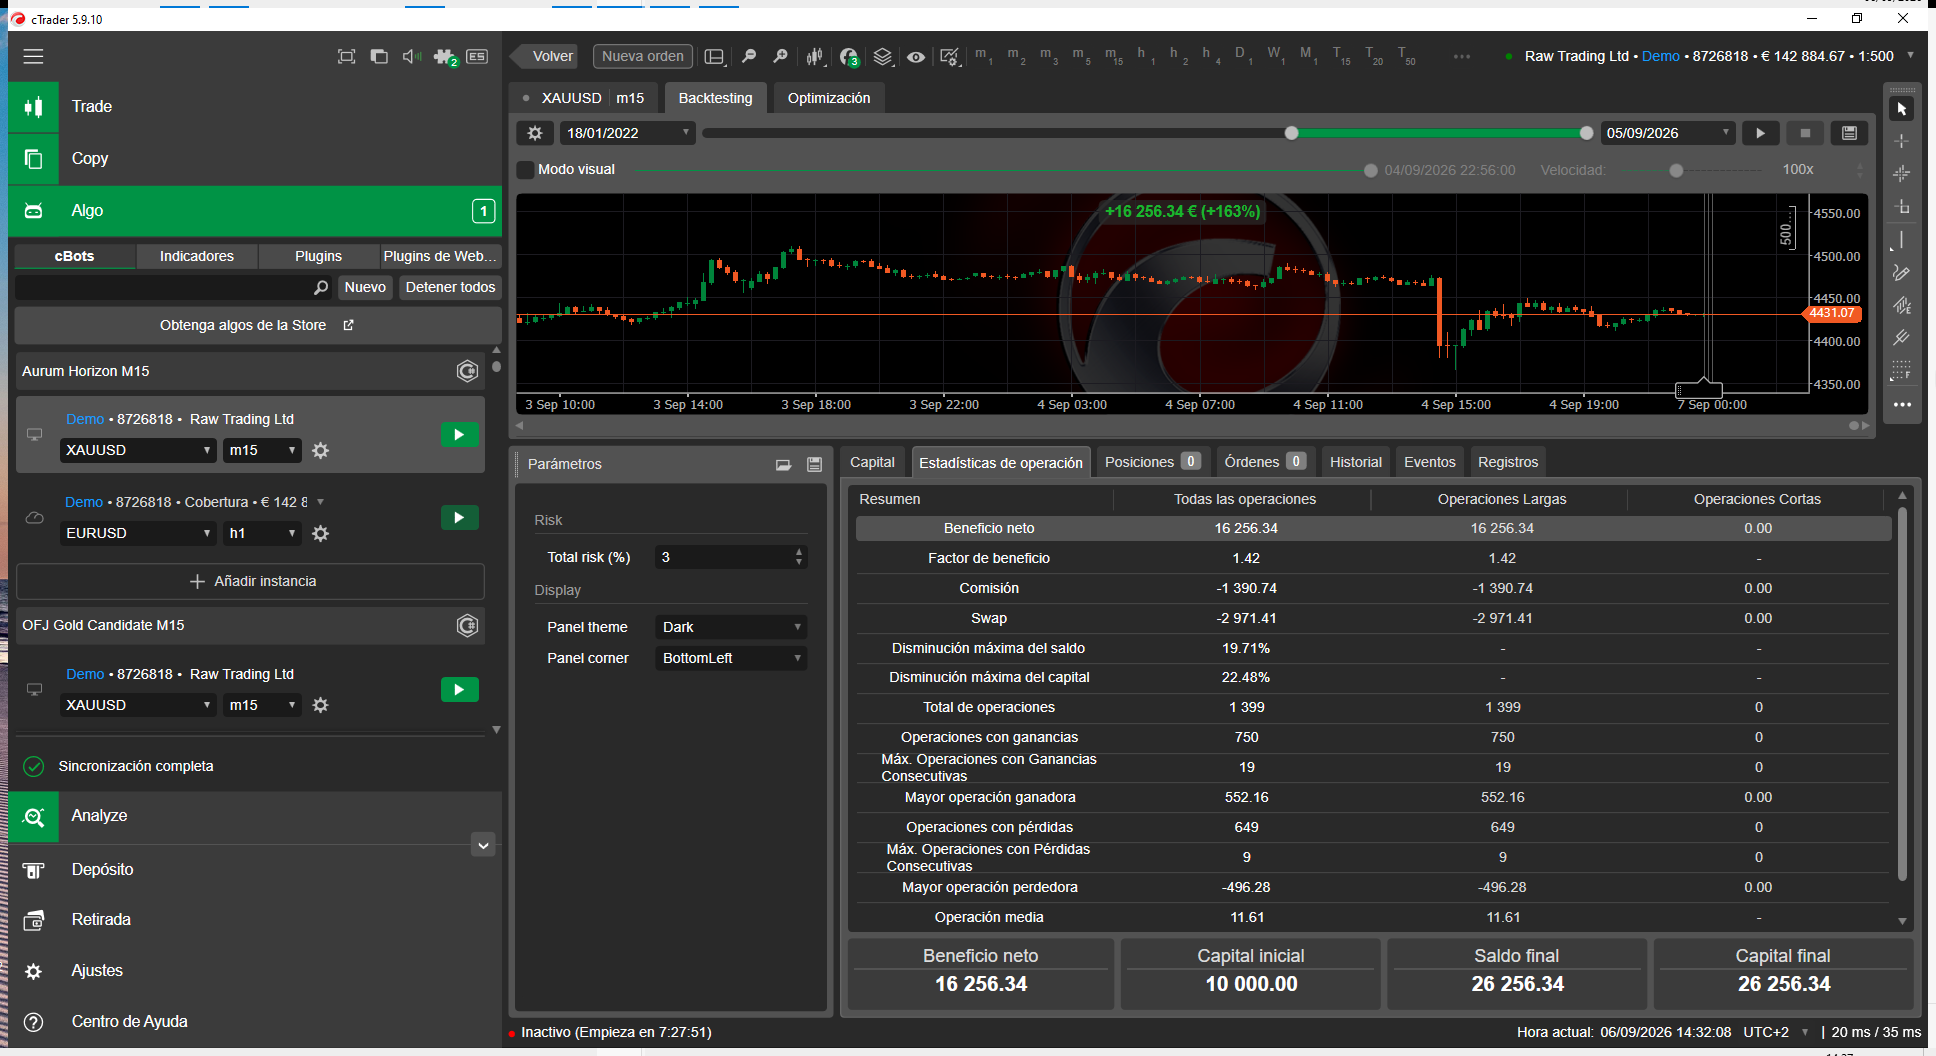The height and width of the screenshot is (1056, 1936).
Task: Enable Modo visual checkbox
Action: coord(525,170)
